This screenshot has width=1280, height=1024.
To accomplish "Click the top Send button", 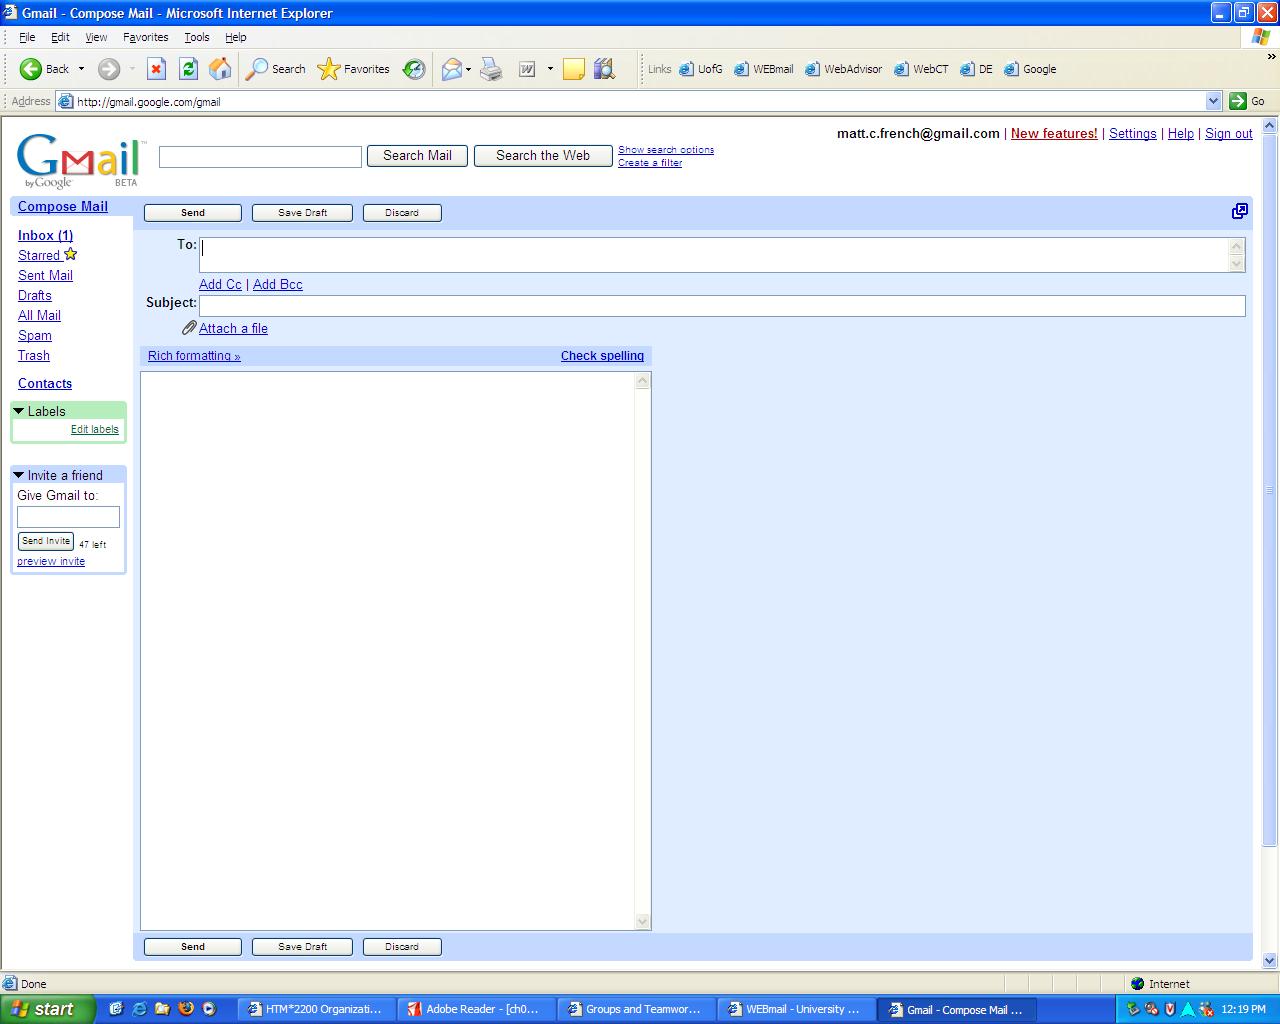I will [193, 213].
